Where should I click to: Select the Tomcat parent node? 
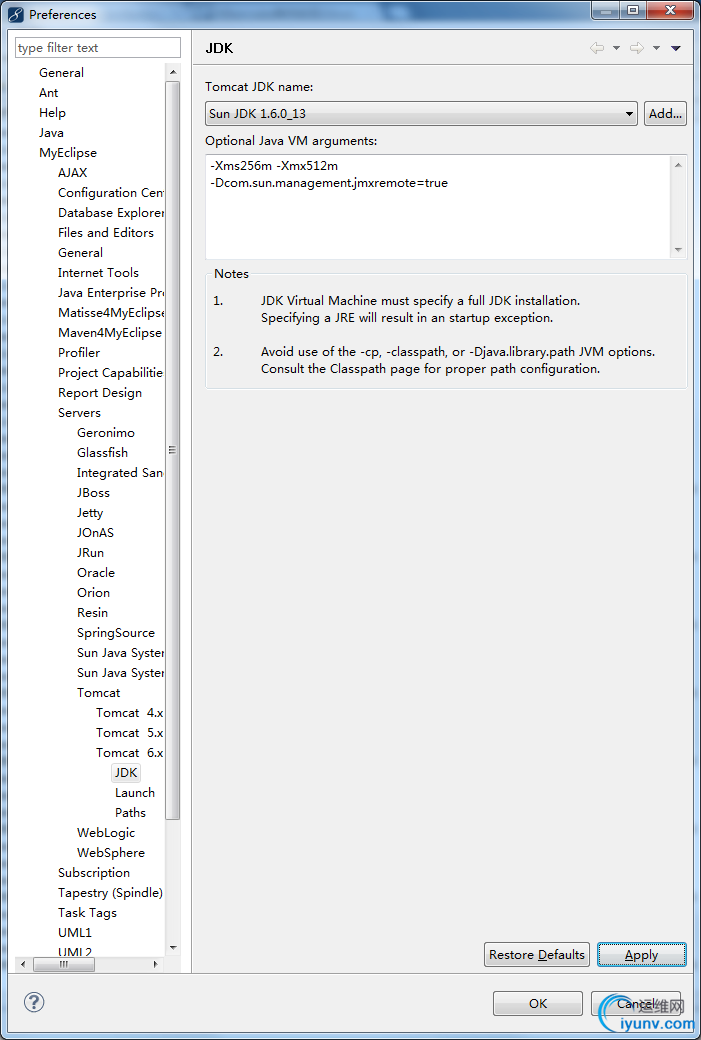pyautogui.click(x=98, y=692)
